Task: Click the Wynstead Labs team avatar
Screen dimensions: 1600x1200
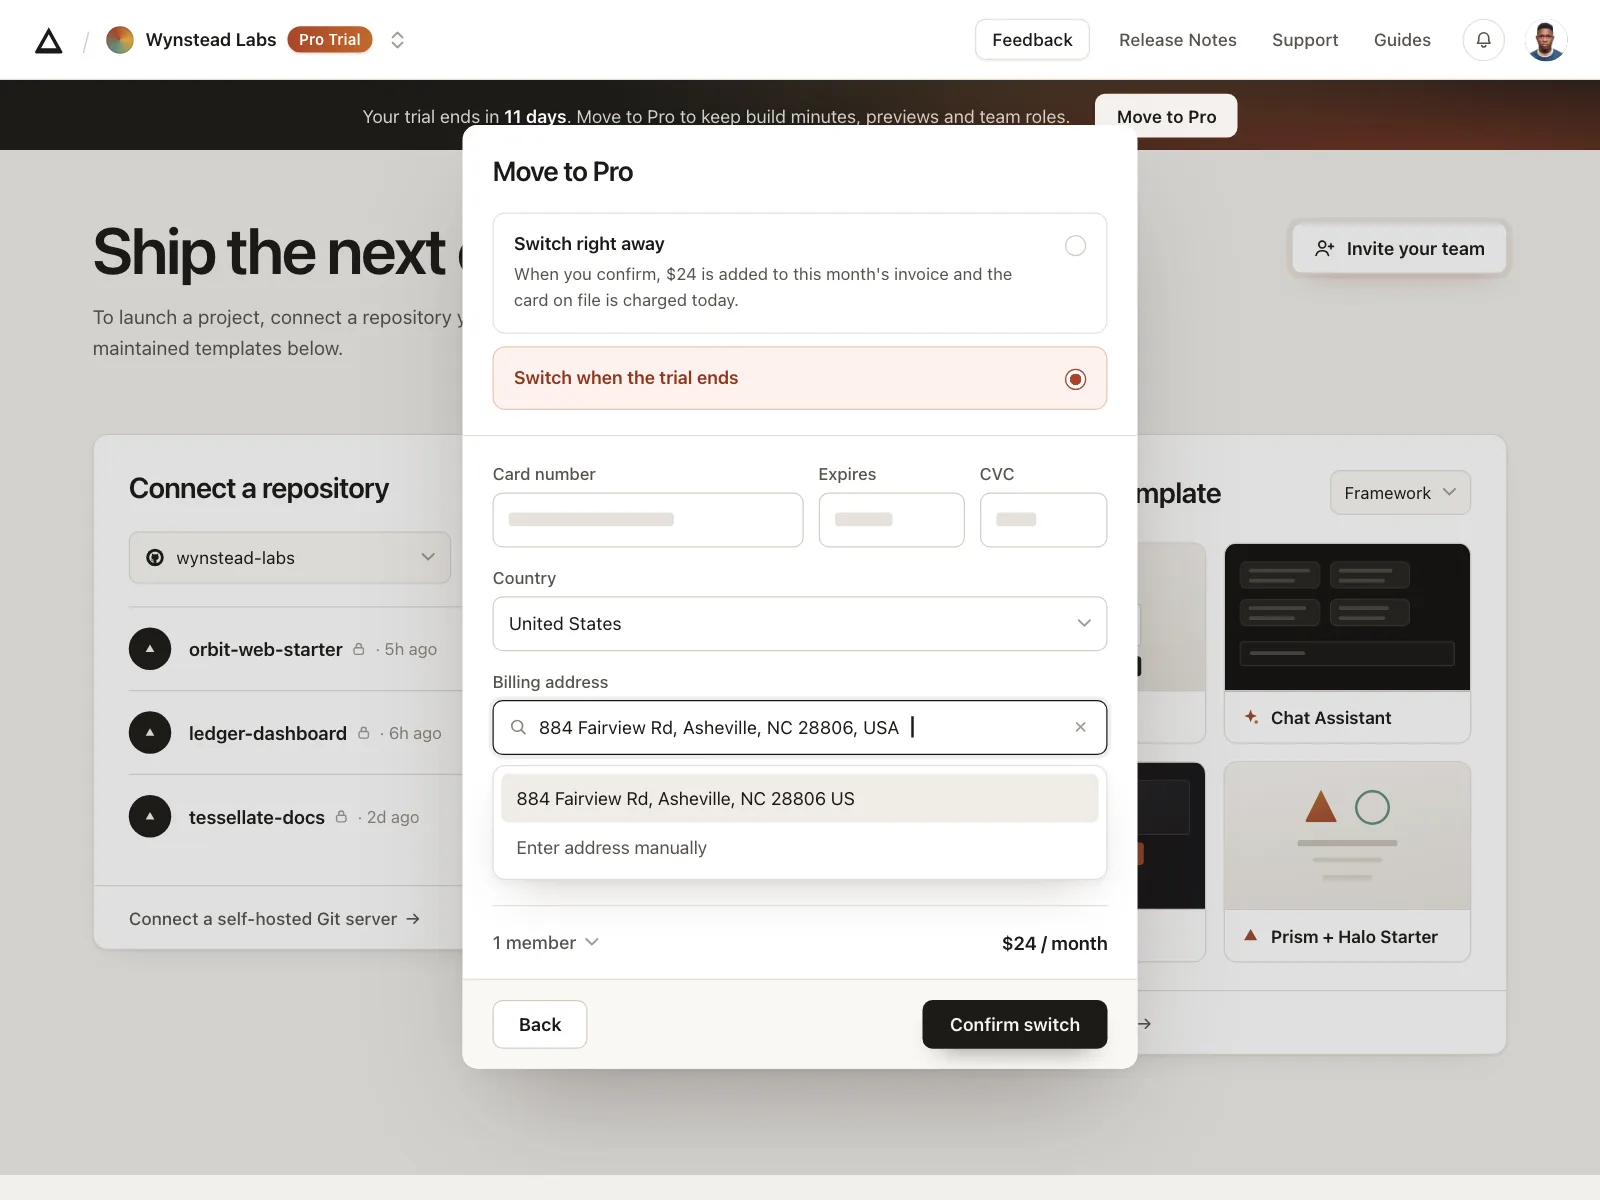Action: click(x=120, y=40)
